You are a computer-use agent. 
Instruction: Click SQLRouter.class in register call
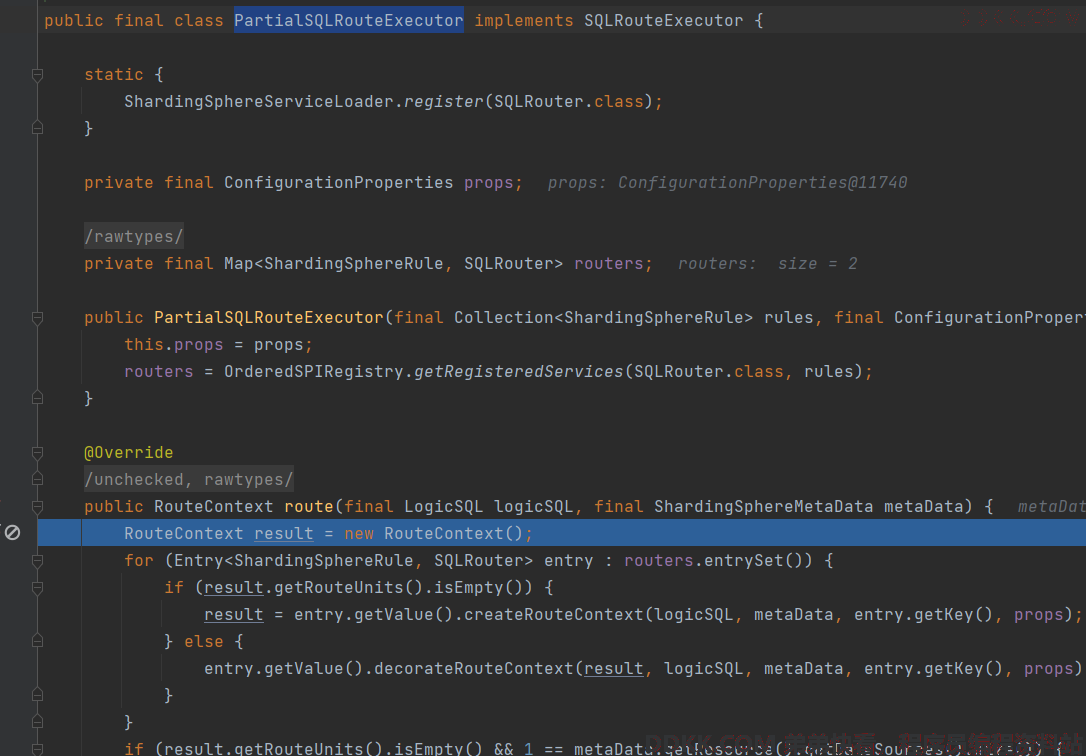tap(569, 102)
